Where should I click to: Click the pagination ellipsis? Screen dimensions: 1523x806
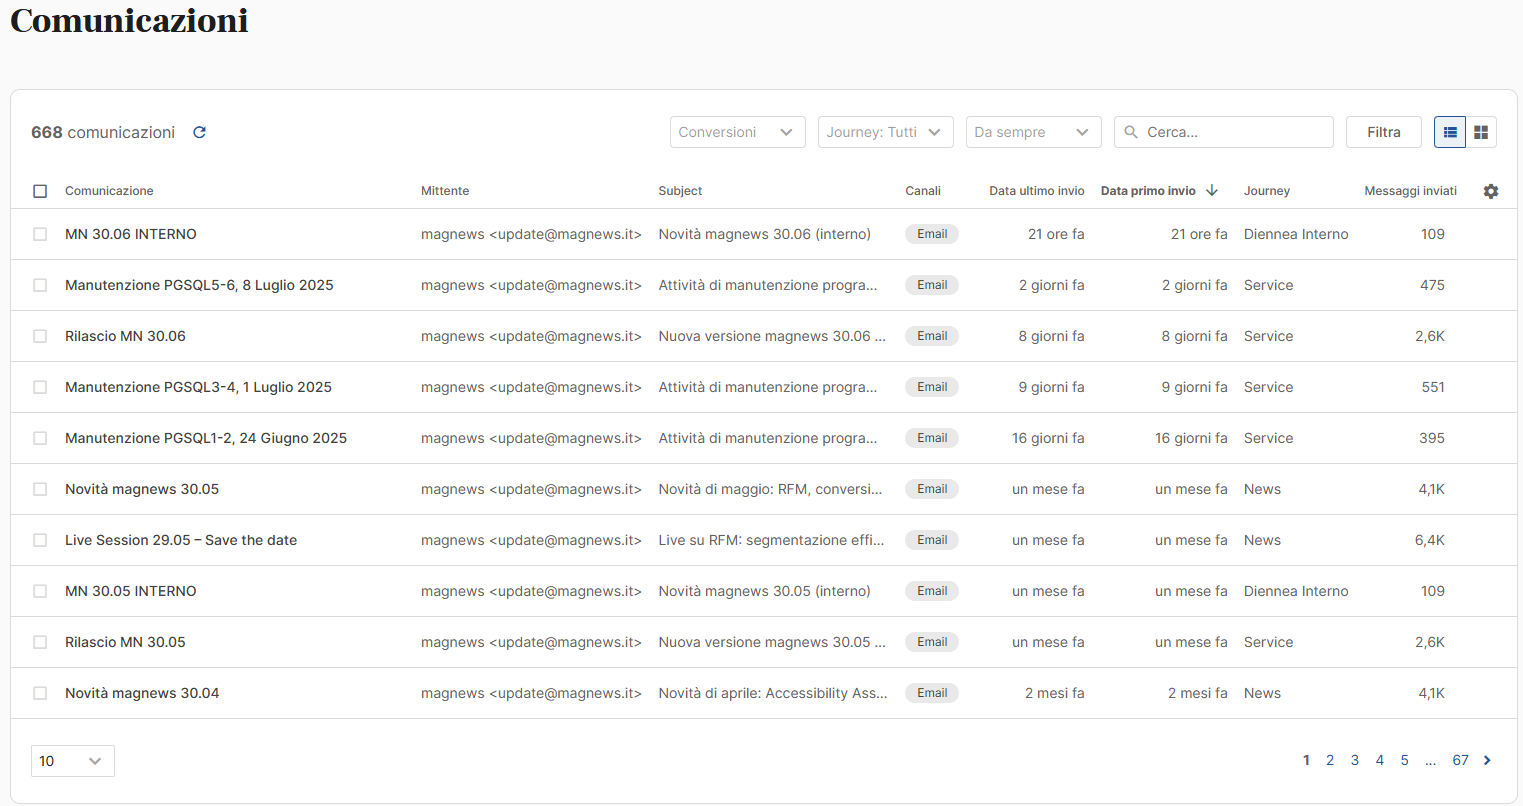(x=1431, y=761)
